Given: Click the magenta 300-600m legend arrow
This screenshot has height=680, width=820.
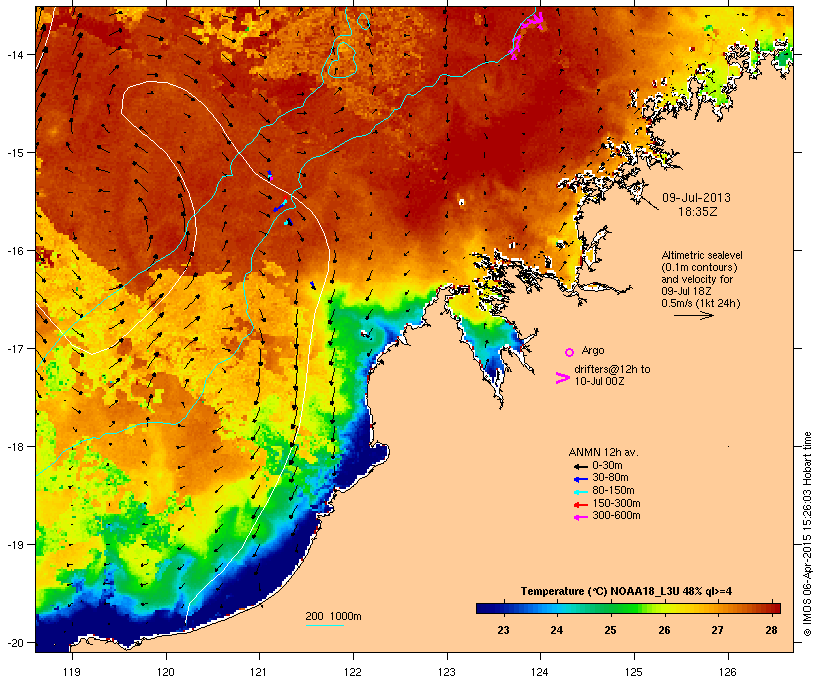Looking at the screenshot, I should [580, 517].
